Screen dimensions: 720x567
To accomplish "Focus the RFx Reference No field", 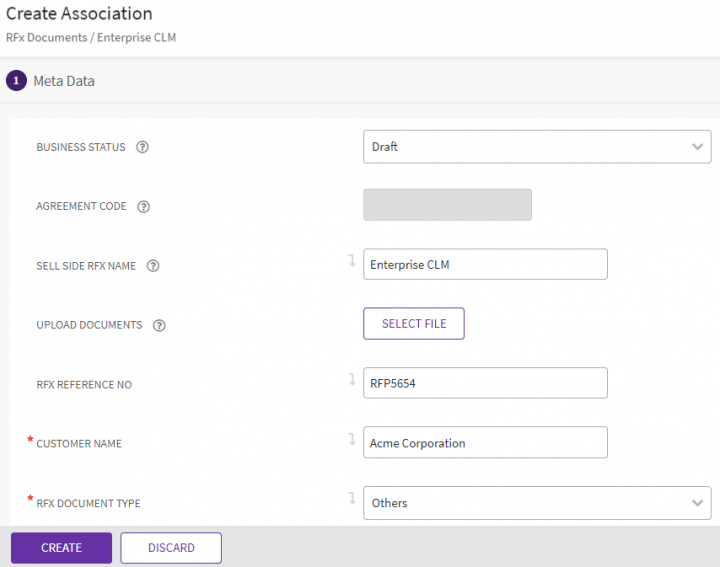I will point(485,384).
